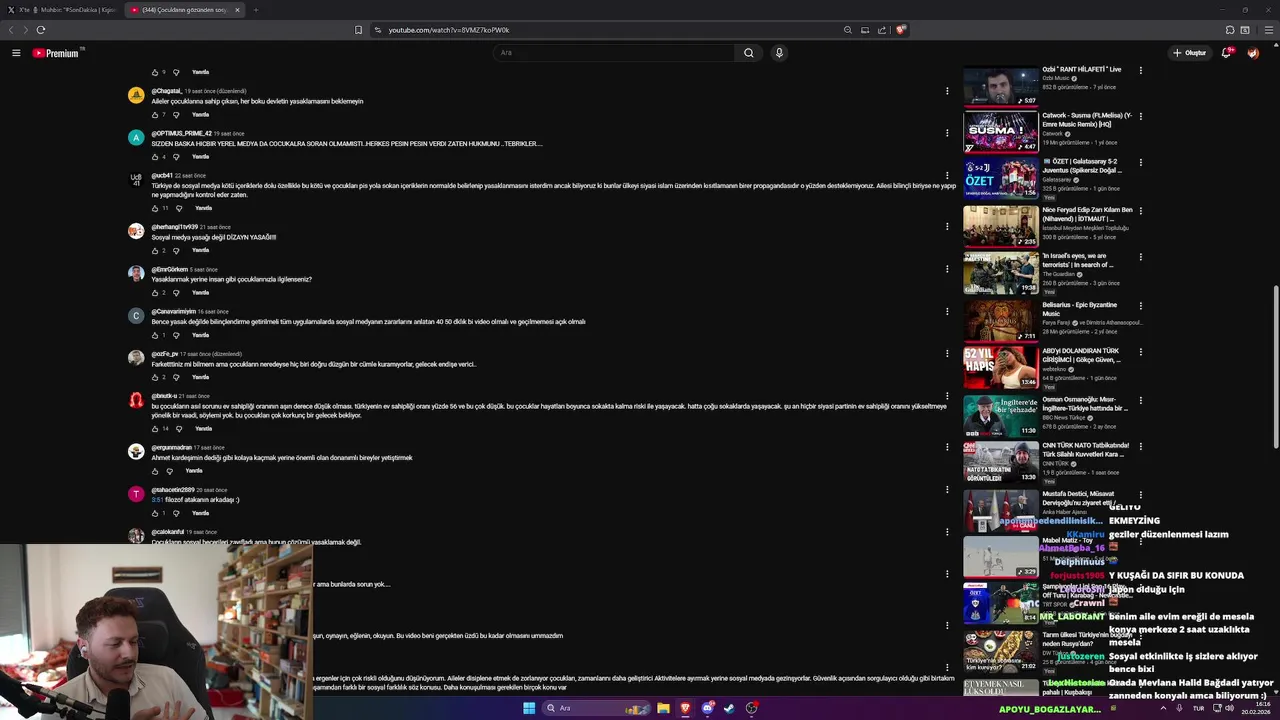Reload the page with browser refresh icon
The image size is (1280, 720).
[41, 30]
